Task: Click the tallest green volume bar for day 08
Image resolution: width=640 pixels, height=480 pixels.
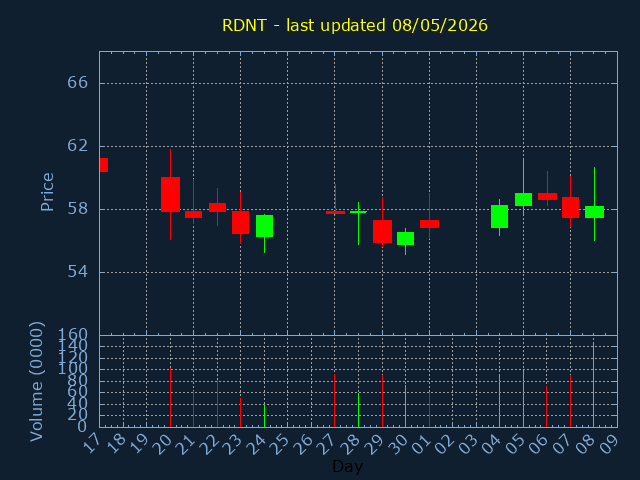Action: (593, 385)
